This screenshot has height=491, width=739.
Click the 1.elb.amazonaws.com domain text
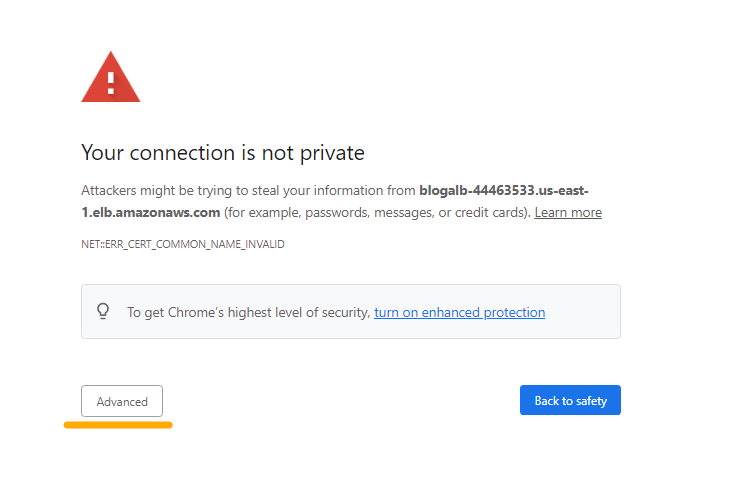[x=150, y=212]
